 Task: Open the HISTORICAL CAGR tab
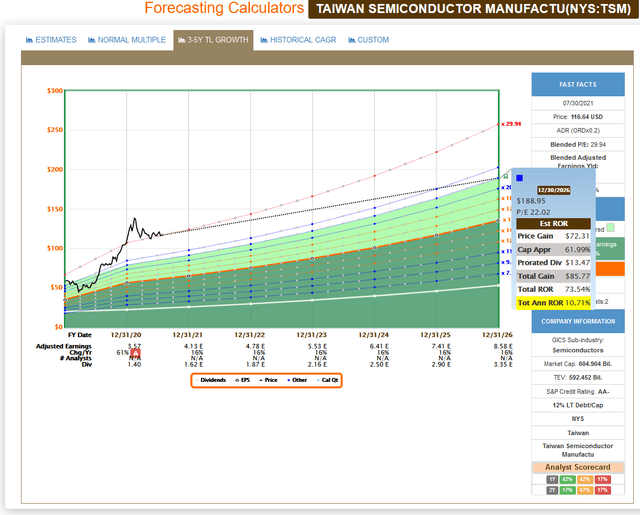pos(298,40)
